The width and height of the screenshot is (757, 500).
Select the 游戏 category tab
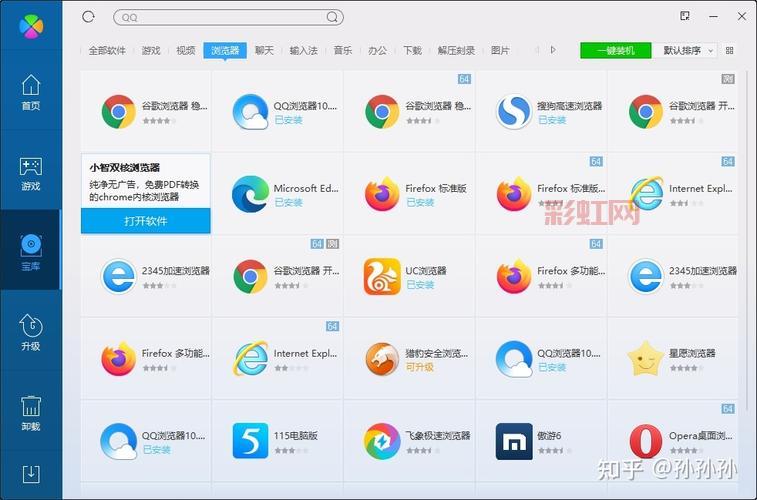click(151, 50)
